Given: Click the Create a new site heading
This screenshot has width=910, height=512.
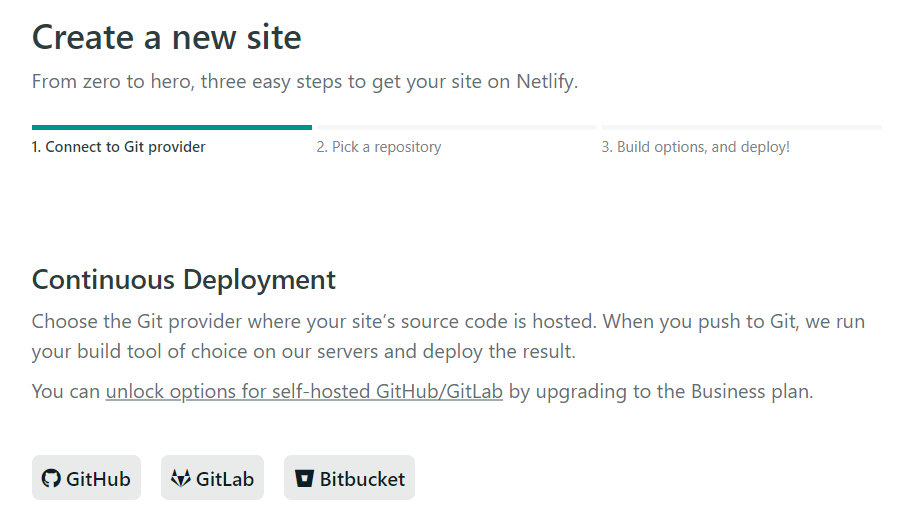Looking at the screenshot, I should [x=167, y=38].
